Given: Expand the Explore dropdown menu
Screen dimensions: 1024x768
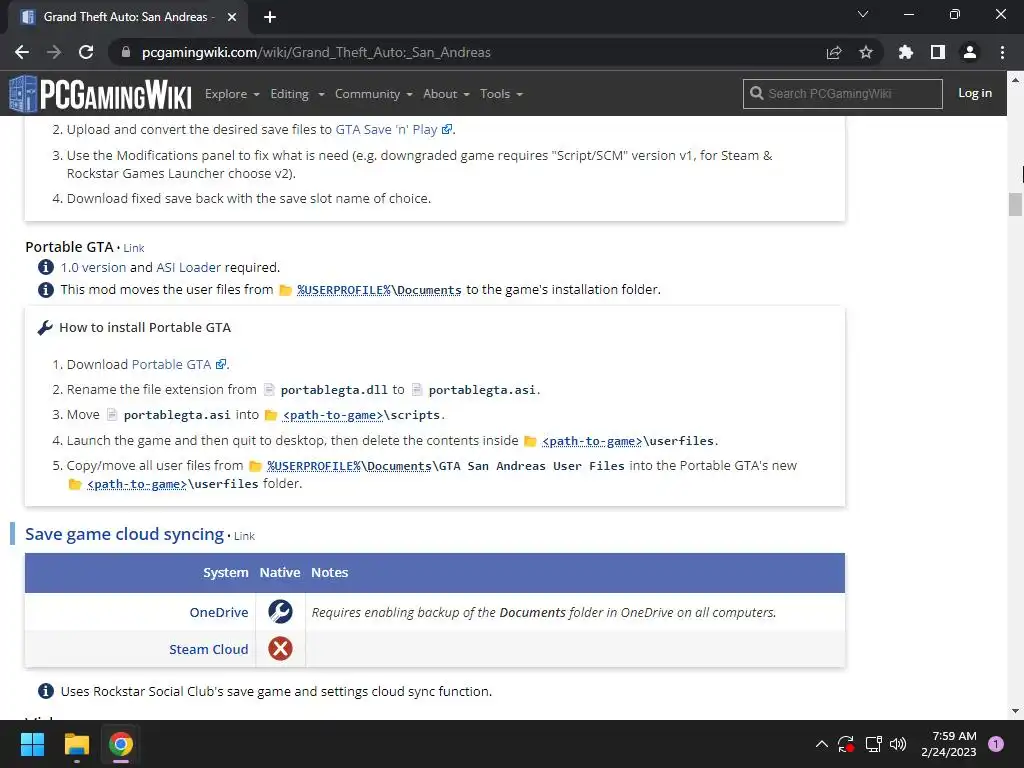Looking at the screenshot, I should click(232, 94).
